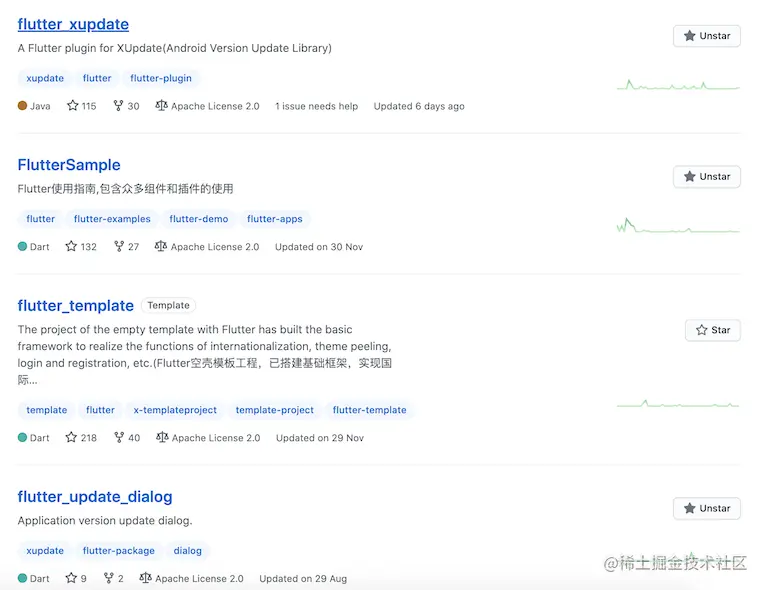Open the FlutterSample repository link
The image size is (765, 590).
pos(69,165)
